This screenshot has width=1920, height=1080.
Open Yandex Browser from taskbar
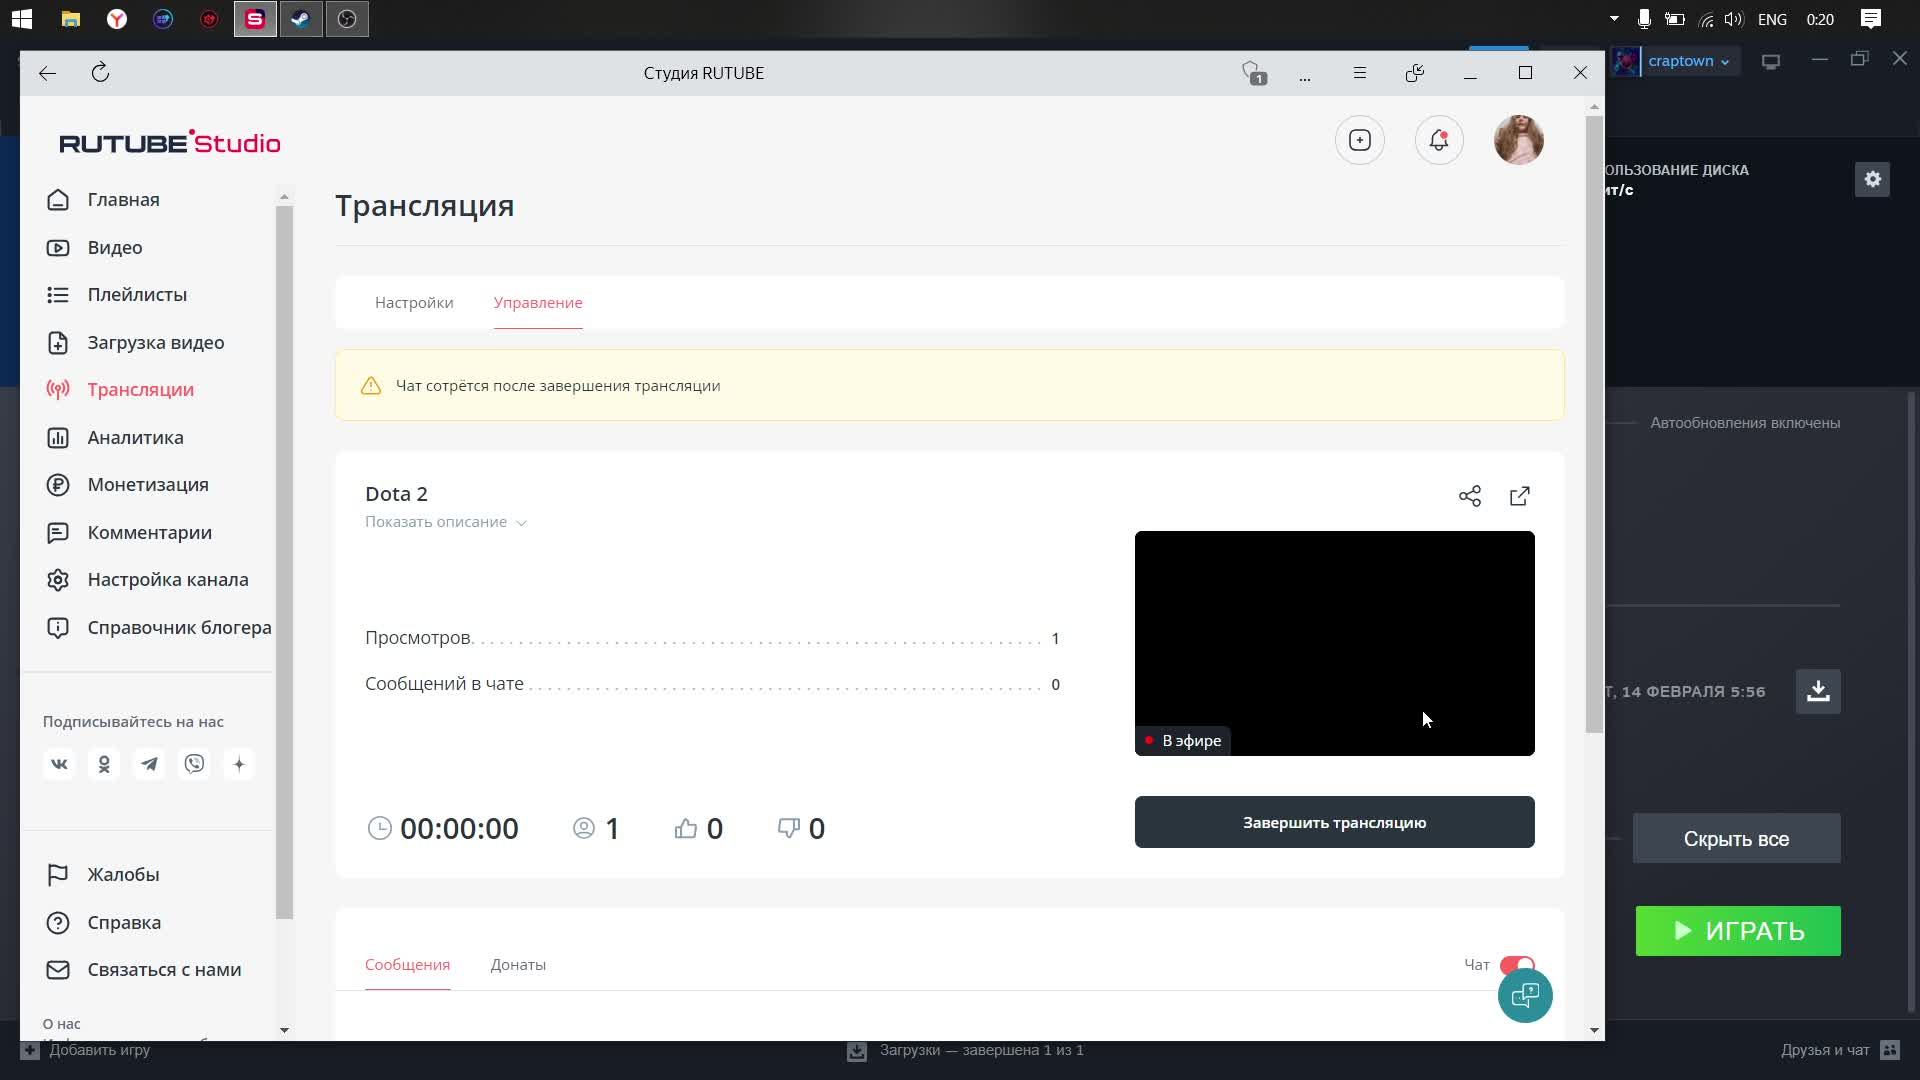117,19
